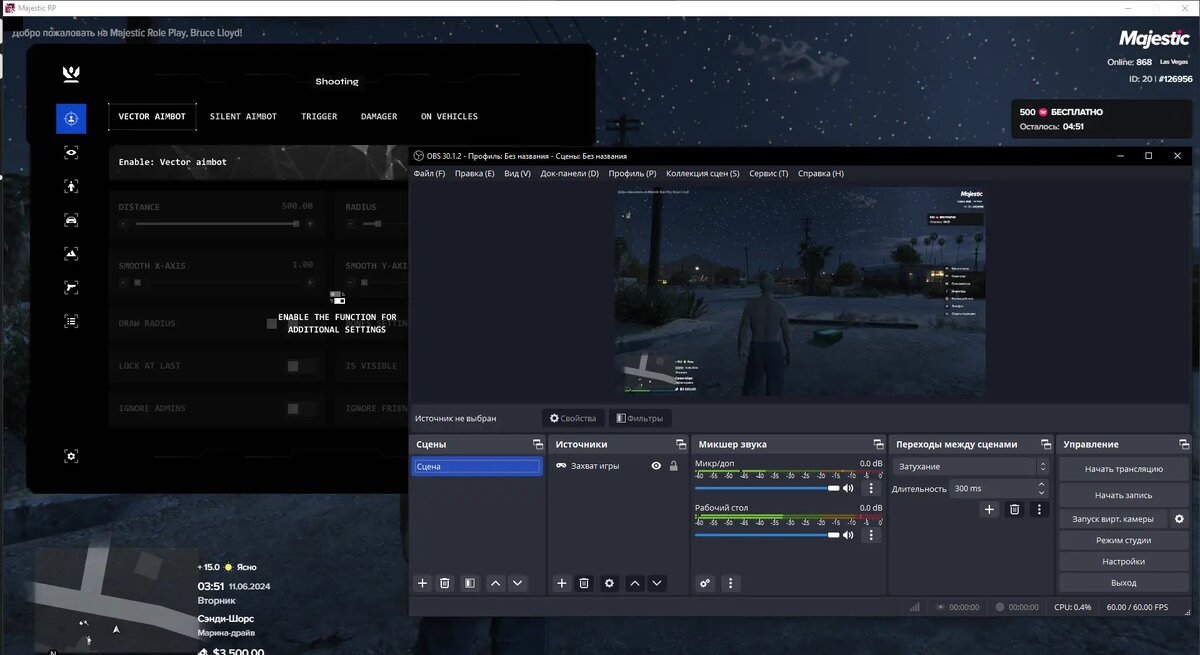The width and height of the screenshot is (1200, 655).
Task: Open scene filters icon in Сцены panel
Action: click(469, 583)
